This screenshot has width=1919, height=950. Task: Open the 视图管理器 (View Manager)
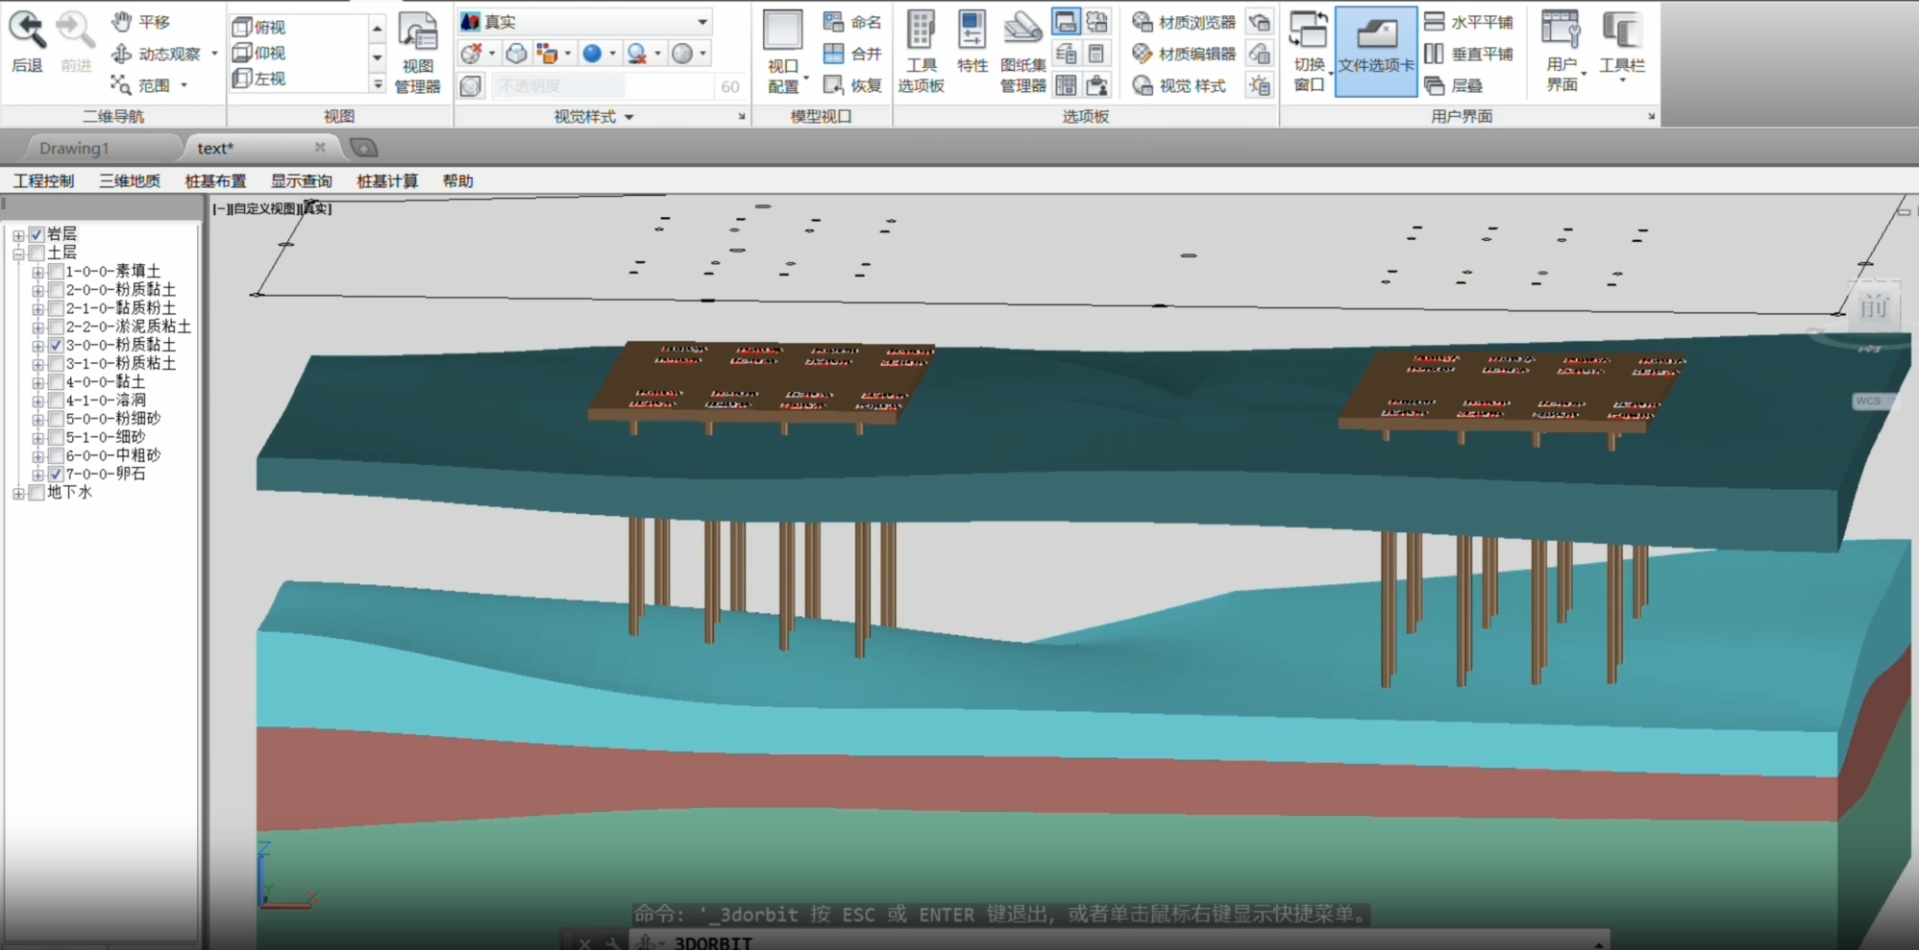(x=417, y=52)
